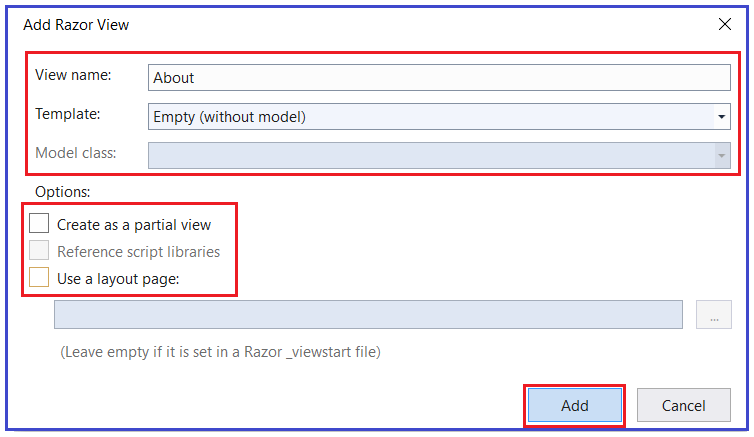Click the ellipsis browse button for layout page
This screenshot has width=754, height=437.
coord(714,315)
